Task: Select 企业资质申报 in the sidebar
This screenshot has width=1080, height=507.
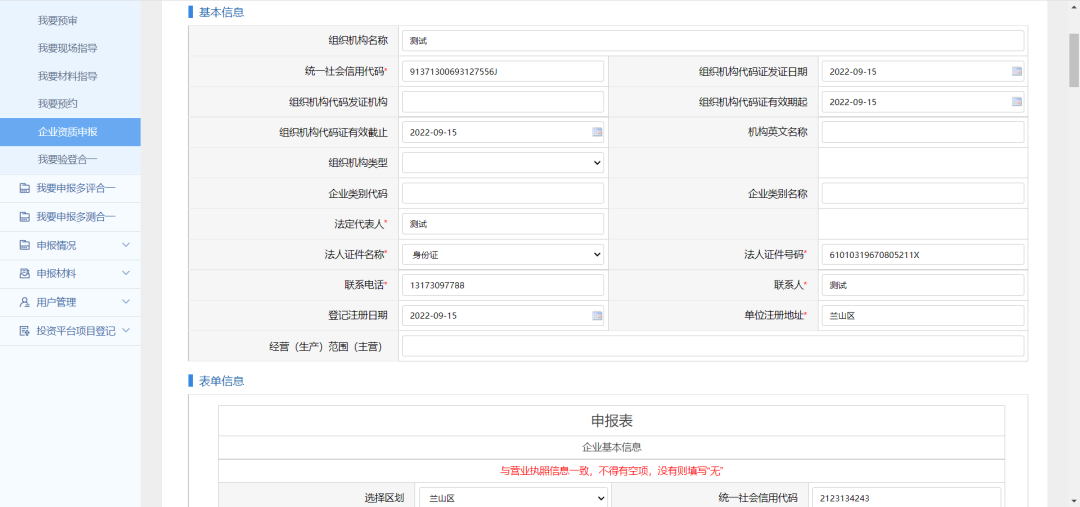Action: (x=68, y=132)
